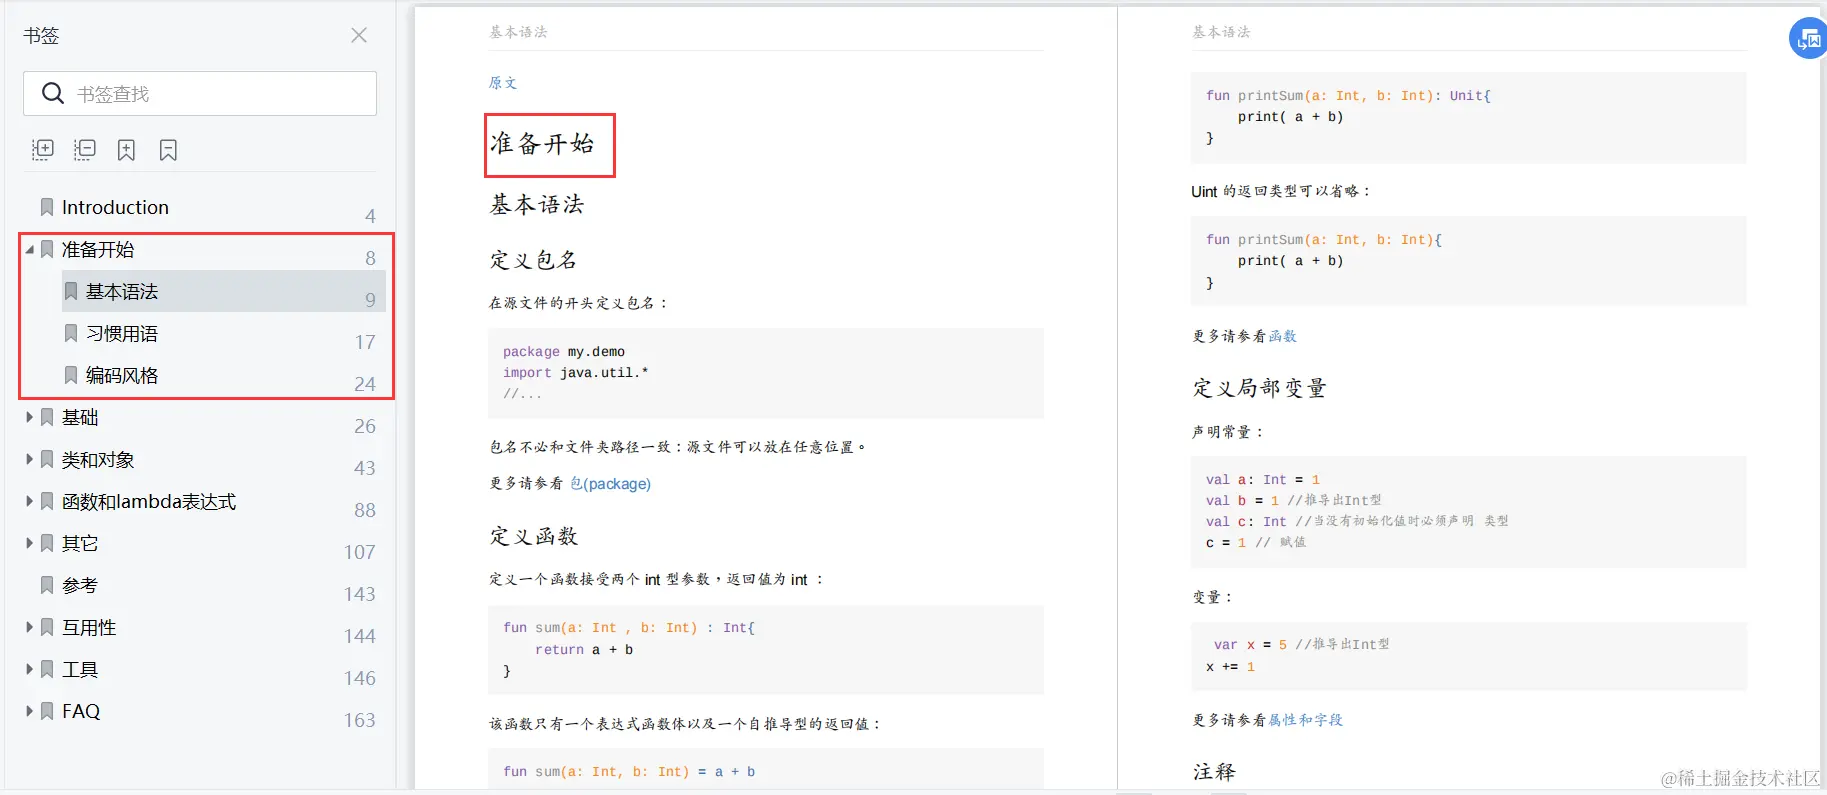Click the search magnifier icon in bookmark search
The height and width of the screenshot is (795, 1827).
53,93
